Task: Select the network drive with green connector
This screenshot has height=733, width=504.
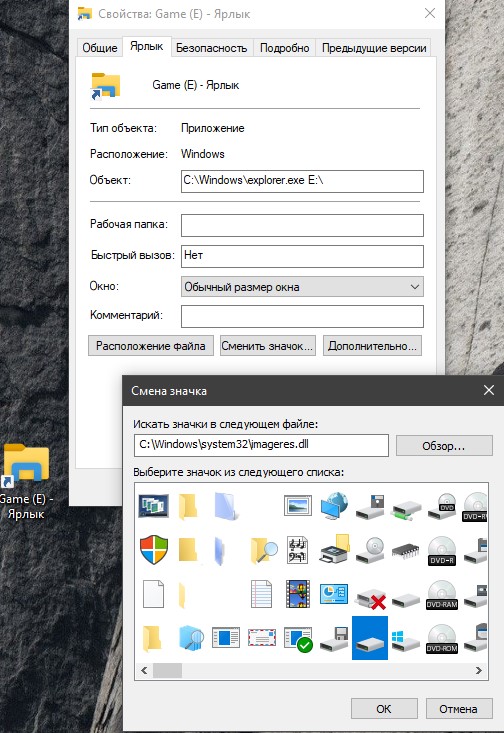Action: click(x=406, y=510)
